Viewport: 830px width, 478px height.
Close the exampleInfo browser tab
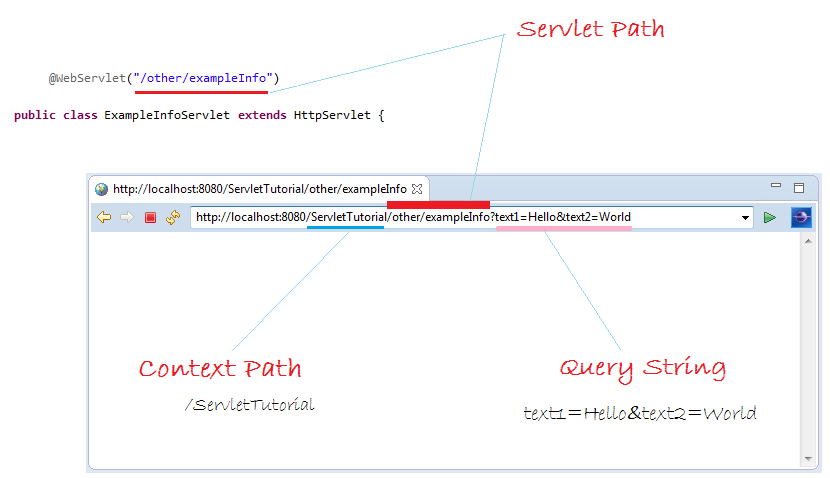tap(418, 189)
